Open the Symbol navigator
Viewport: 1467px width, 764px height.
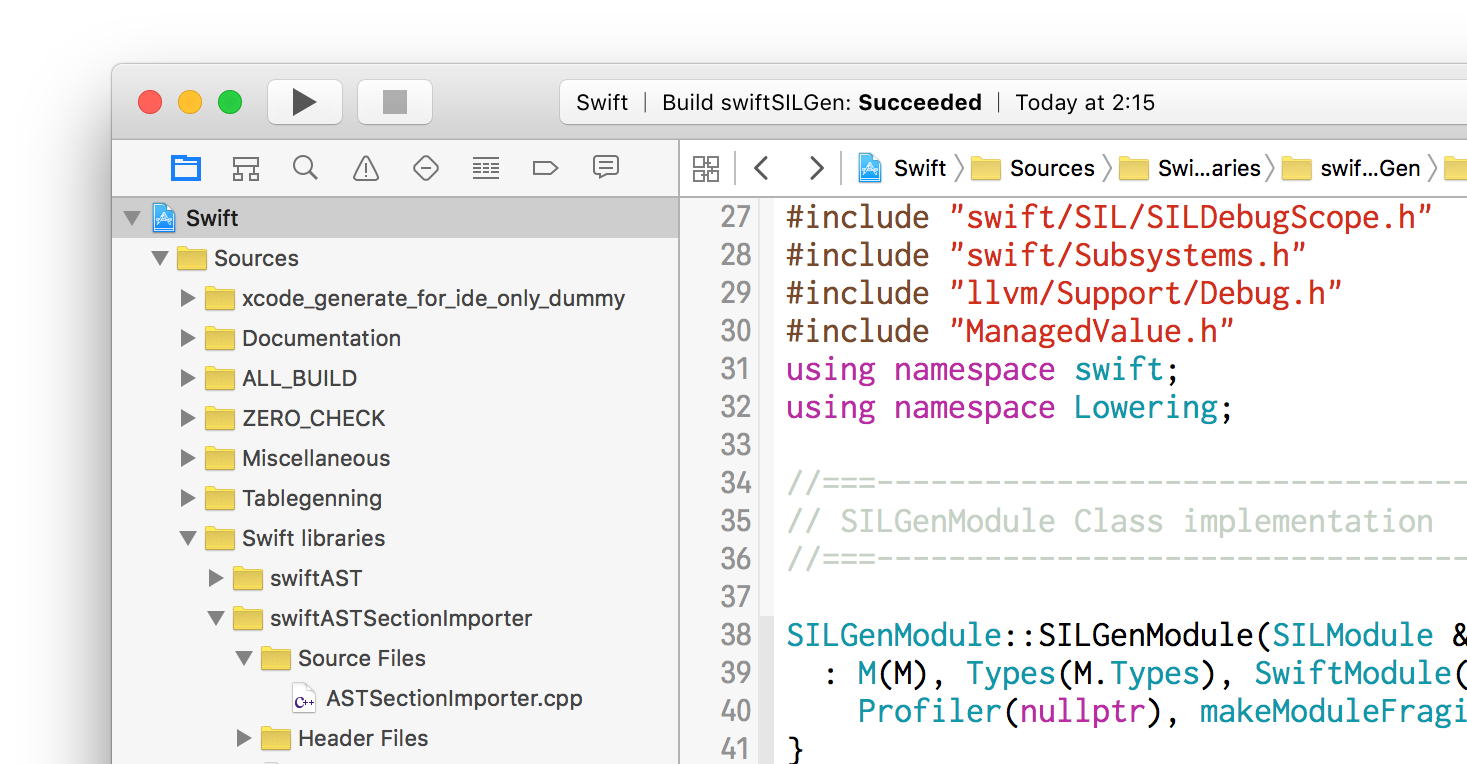[x=246, y=168]
